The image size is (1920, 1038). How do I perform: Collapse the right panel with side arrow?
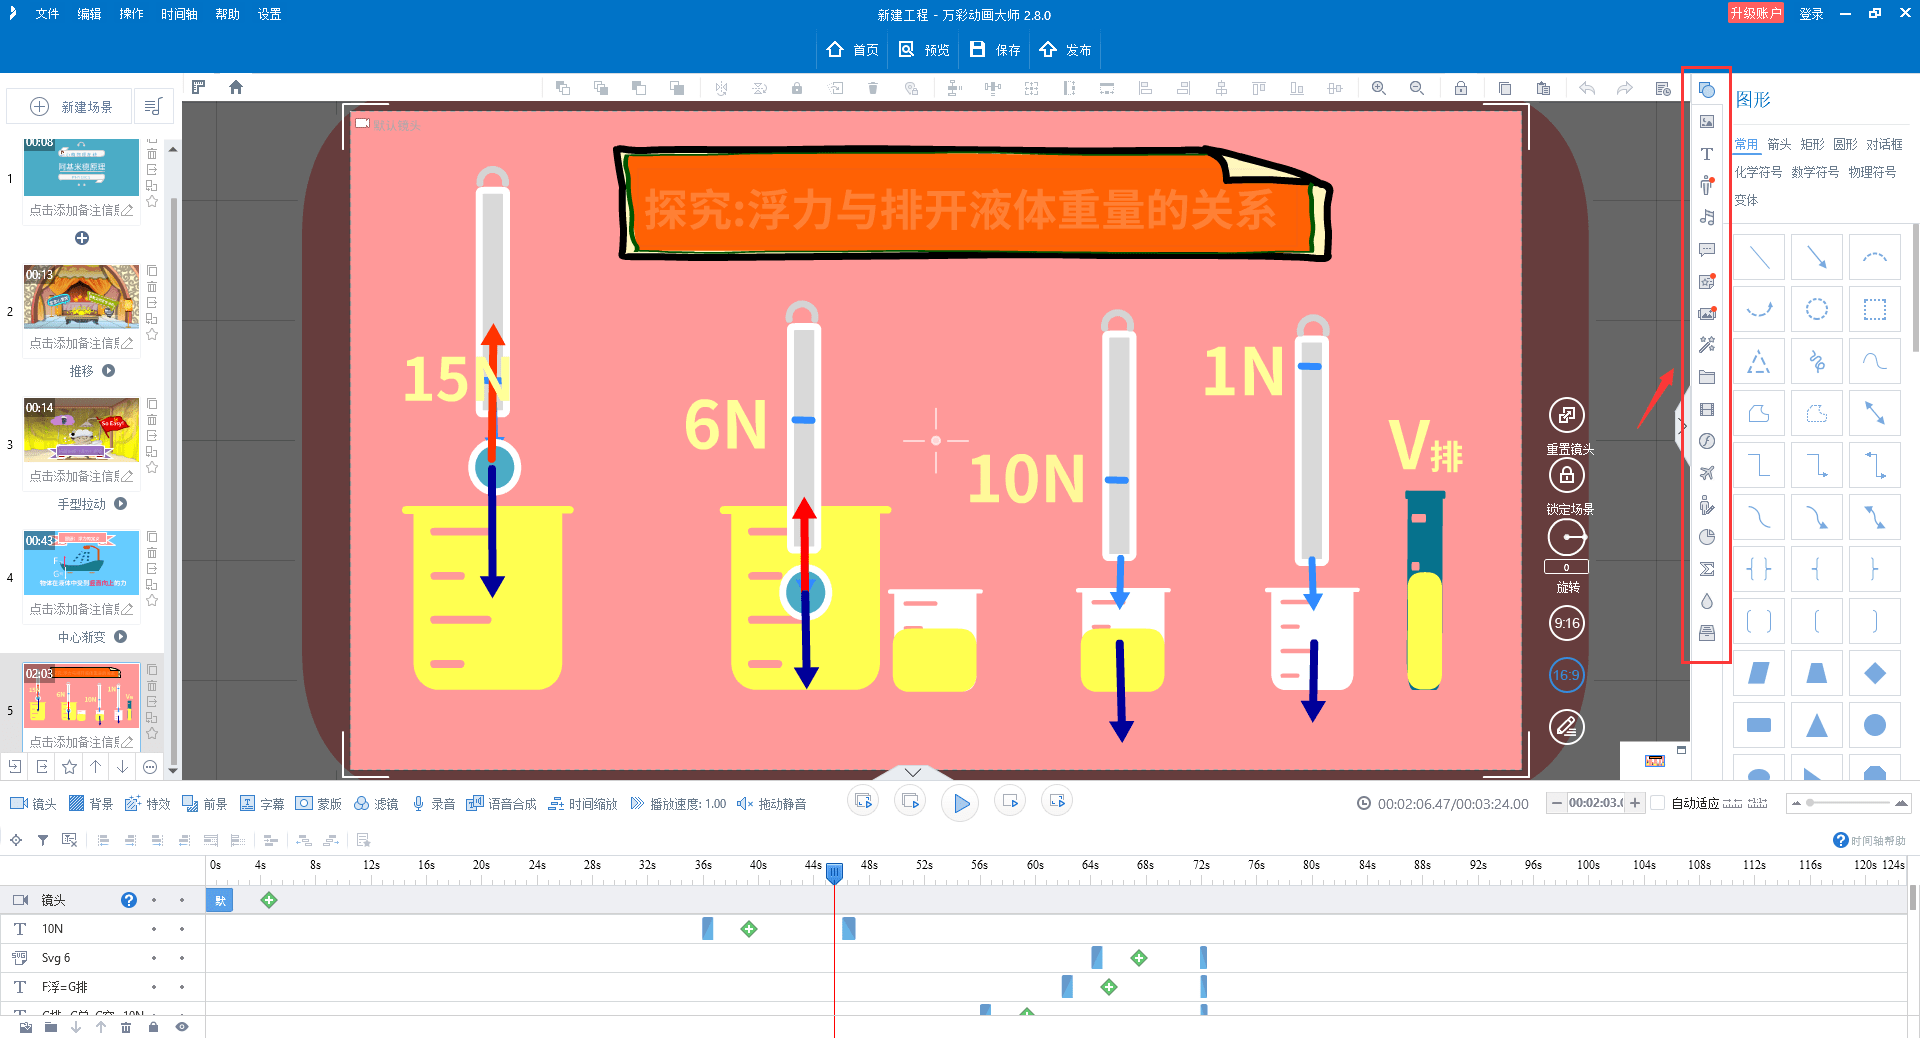(1684, 427)
